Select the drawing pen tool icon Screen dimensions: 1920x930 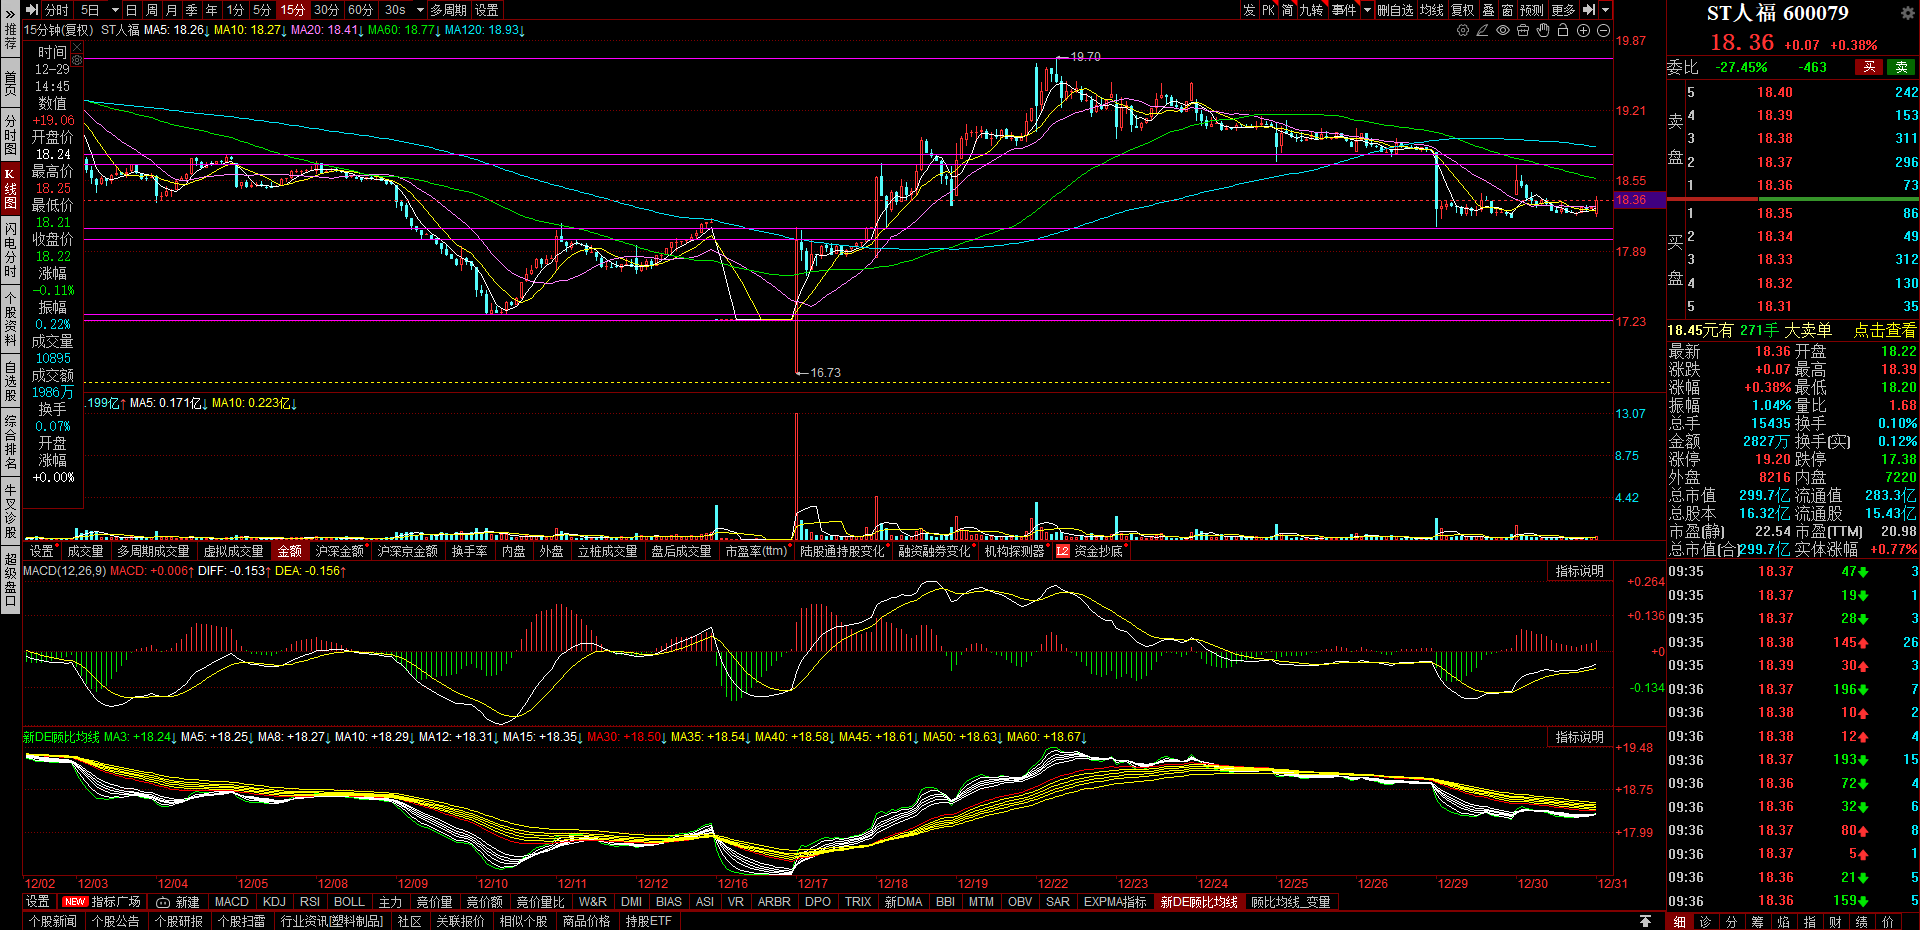[x=1482, y=31]
